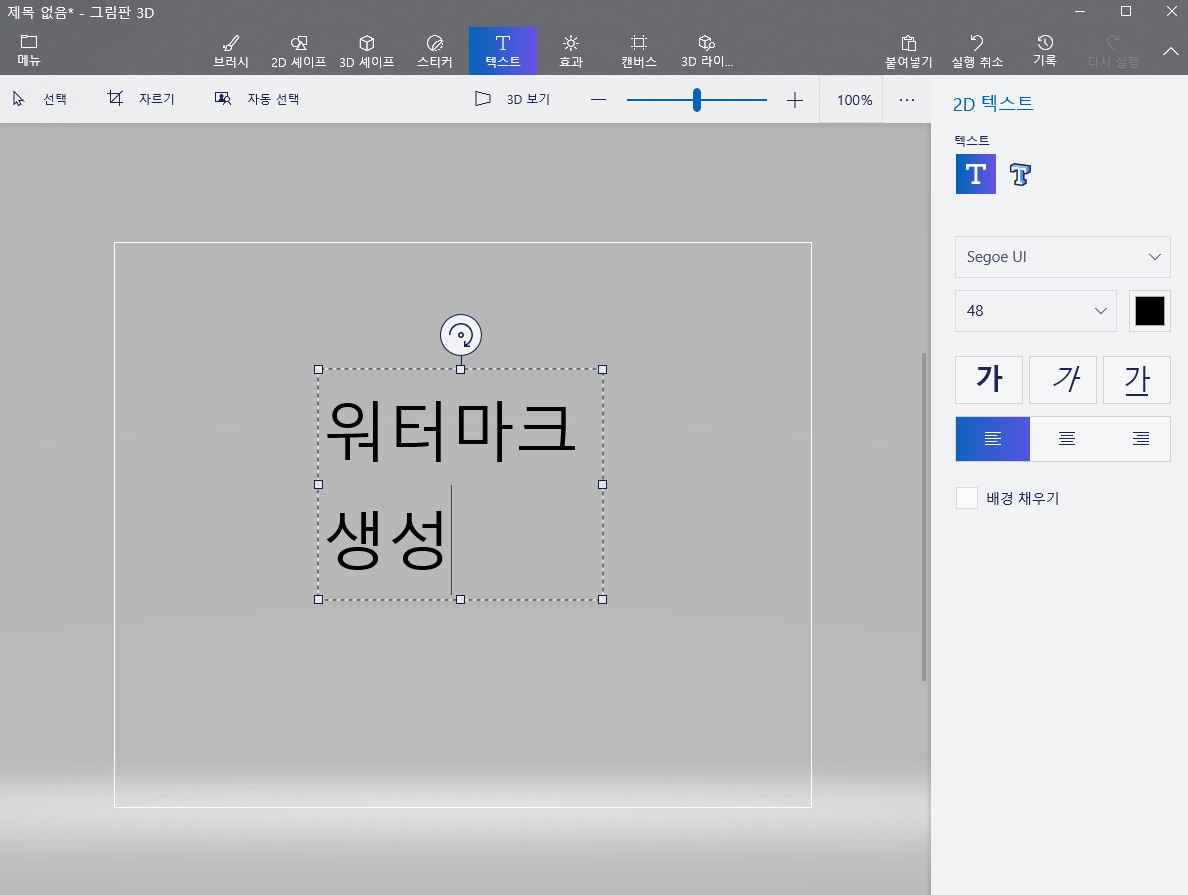Select the 브러시 brushes tool

click(x=231, y=51)
